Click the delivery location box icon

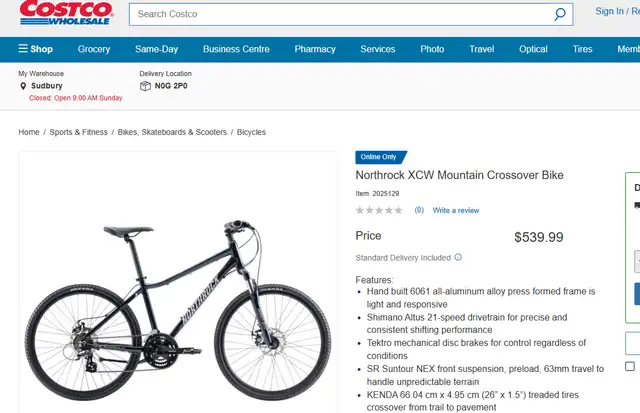145,86
